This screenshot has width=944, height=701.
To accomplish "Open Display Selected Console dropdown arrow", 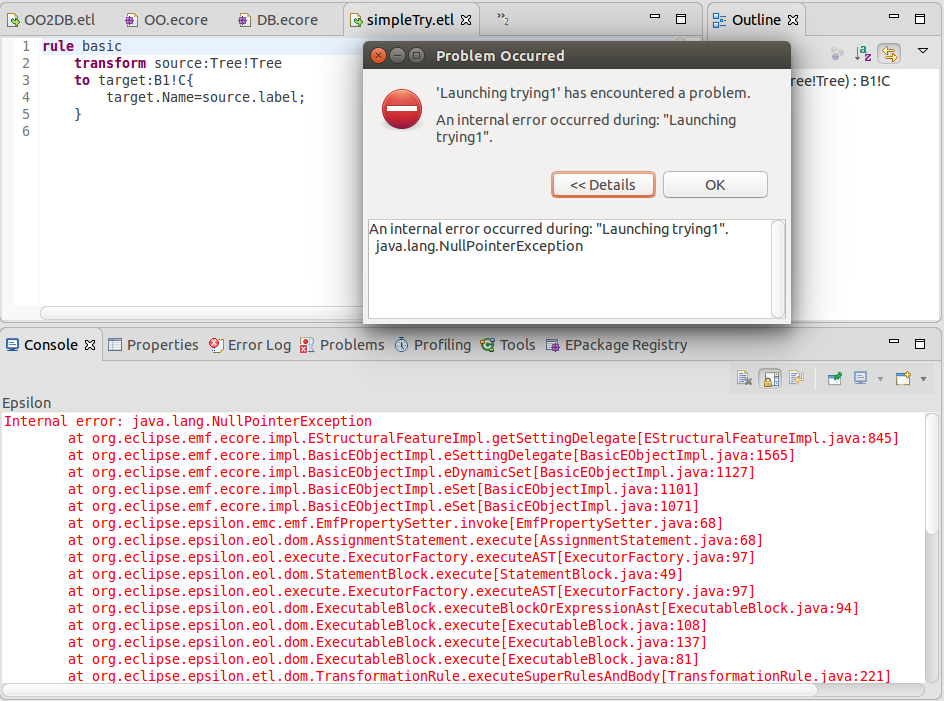I will click(x=880, y=379).
